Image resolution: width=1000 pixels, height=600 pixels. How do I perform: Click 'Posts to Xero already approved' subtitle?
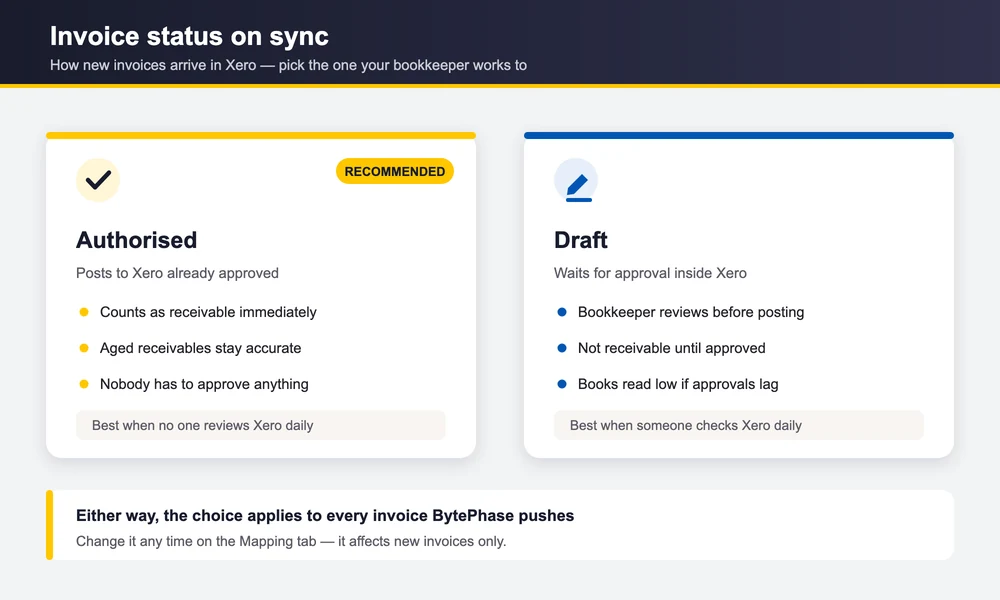click(x=177, y=273)
